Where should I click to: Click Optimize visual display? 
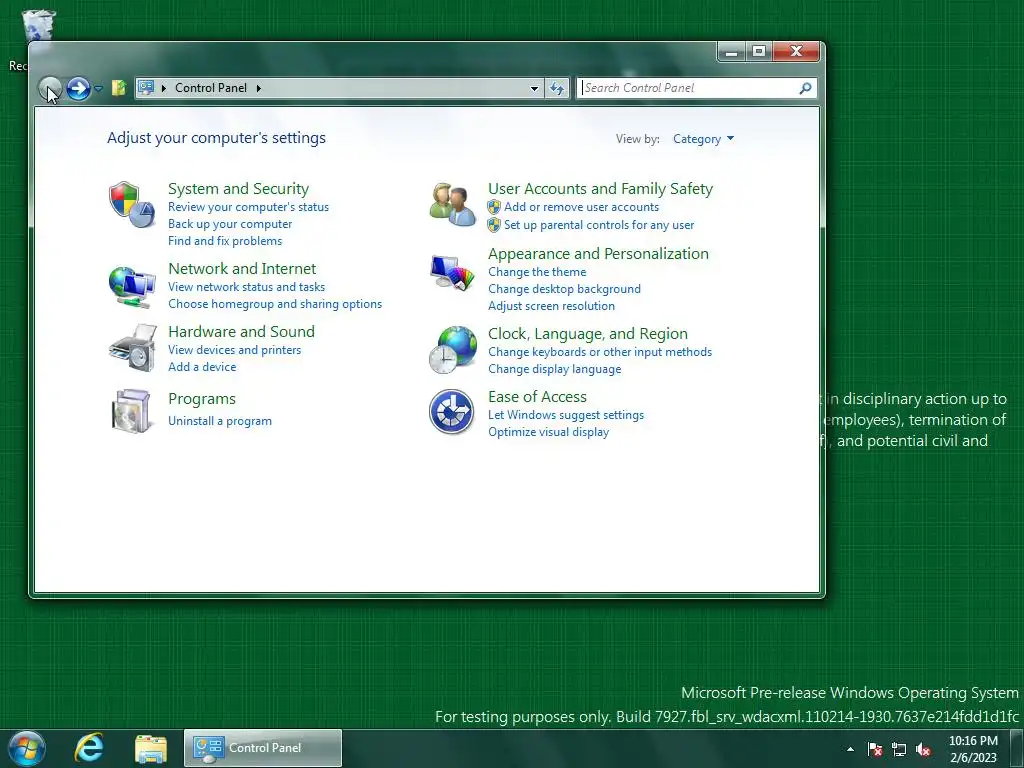(x=549, y=432)
